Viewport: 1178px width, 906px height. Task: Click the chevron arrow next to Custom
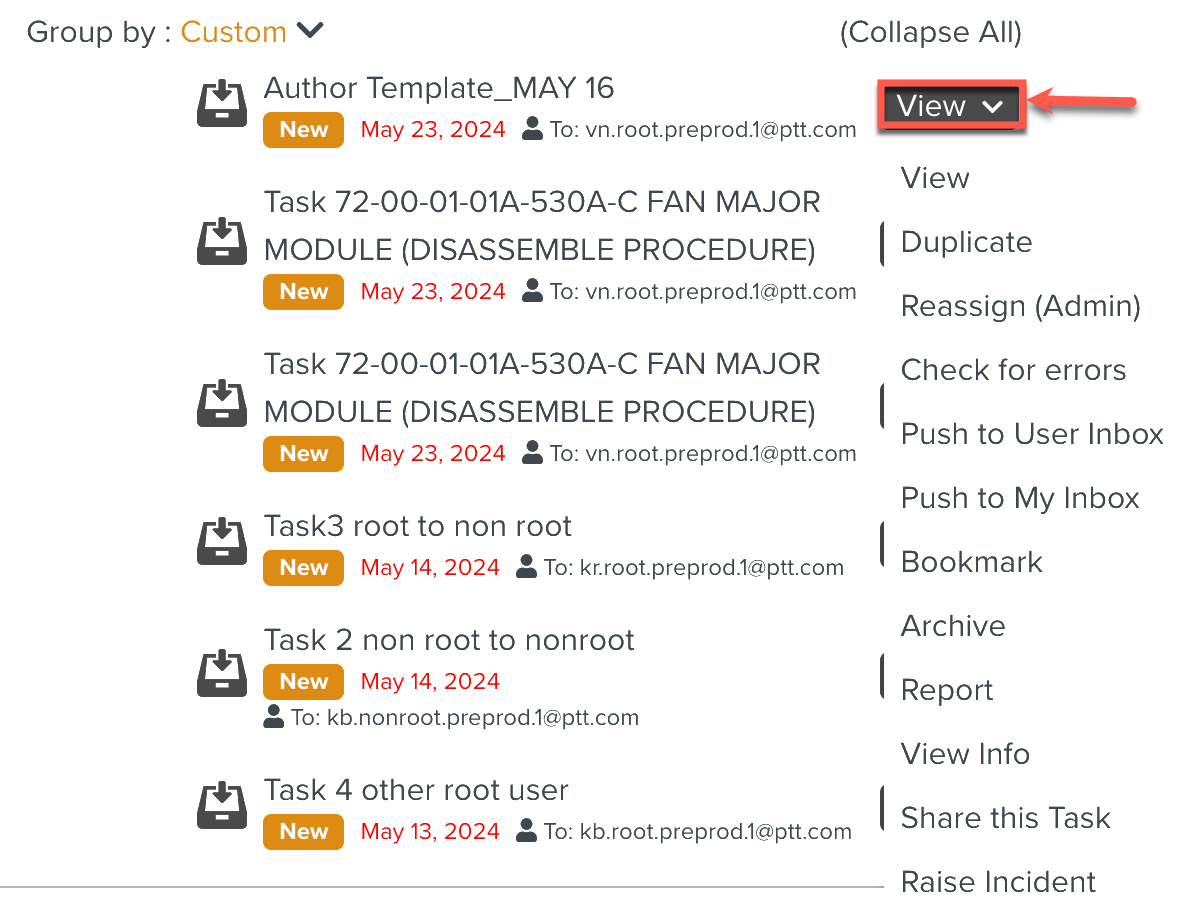(x=311, y=31)
